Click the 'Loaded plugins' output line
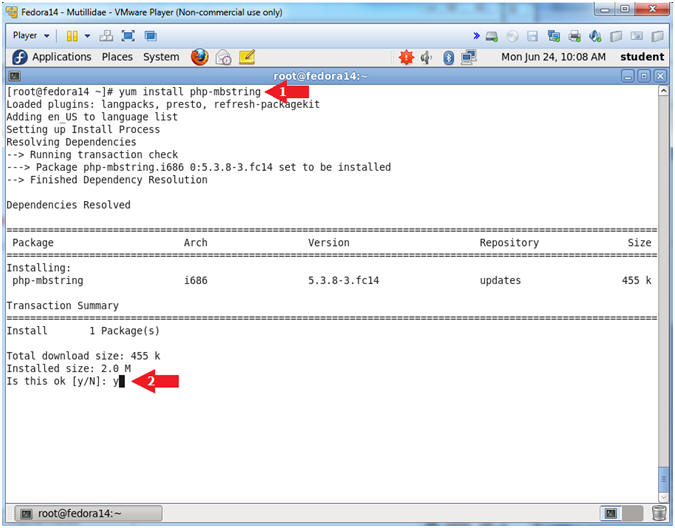Screen dimensions: 675x528 tap(163, 104)
